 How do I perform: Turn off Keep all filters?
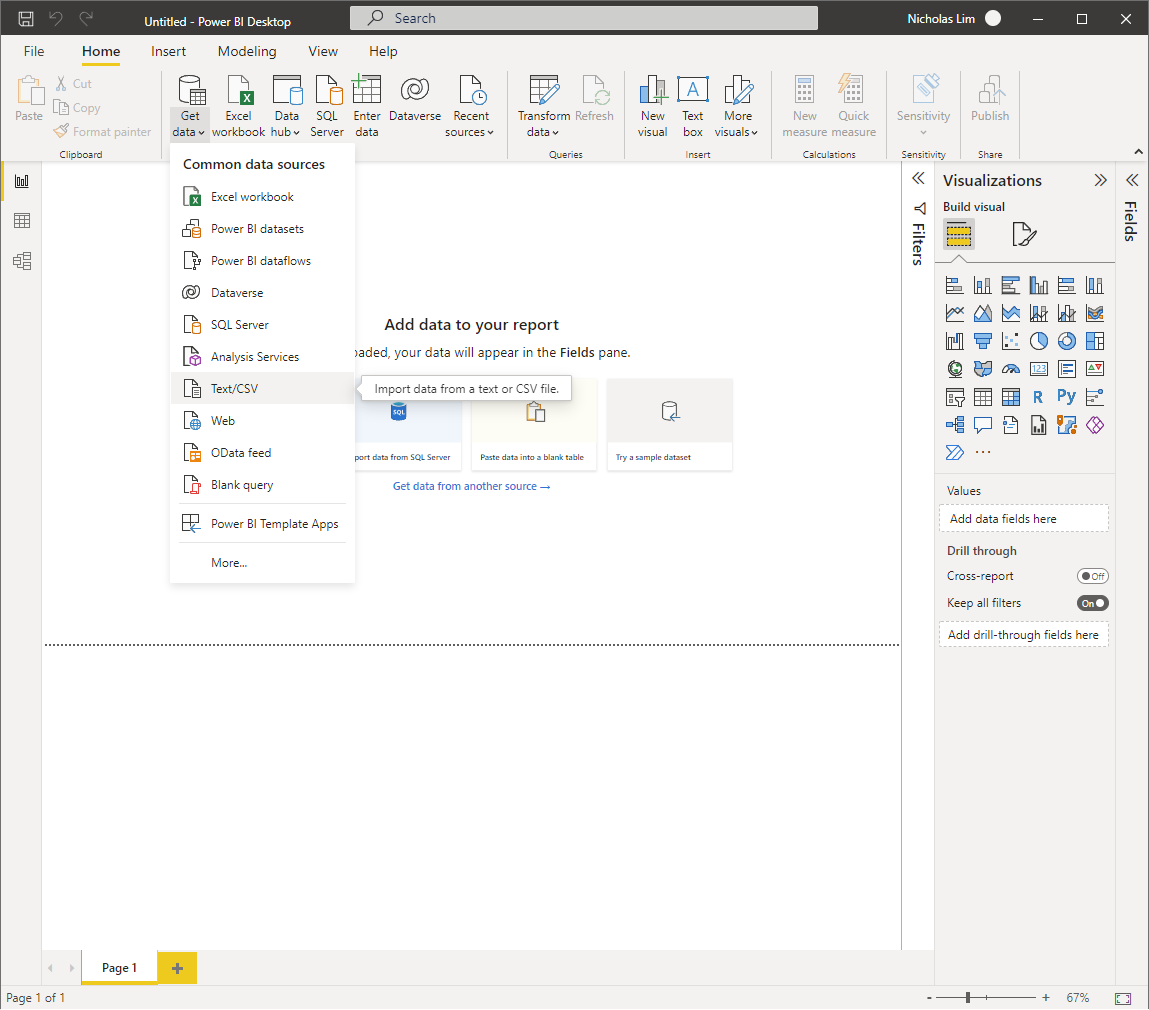[x=1092, y=603]
